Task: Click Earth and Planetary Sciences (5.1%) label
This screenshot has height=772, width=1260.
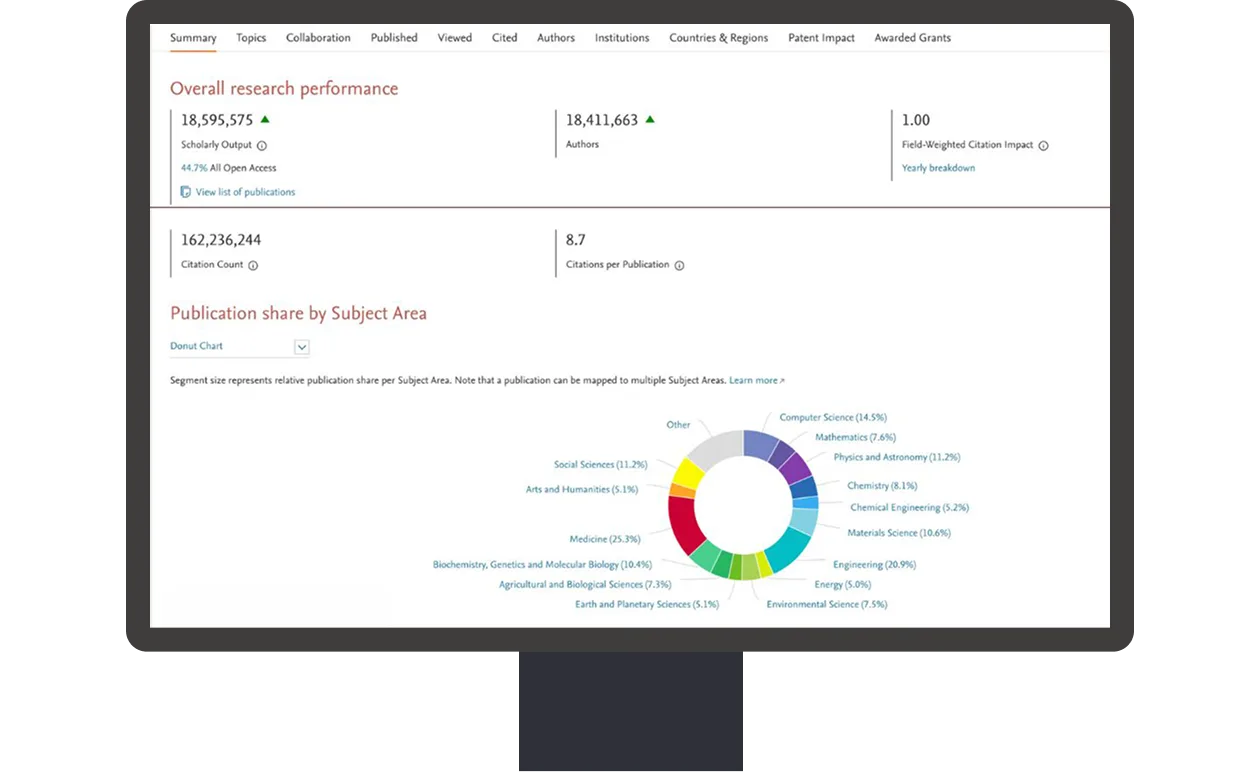Action: pos(646,604)
